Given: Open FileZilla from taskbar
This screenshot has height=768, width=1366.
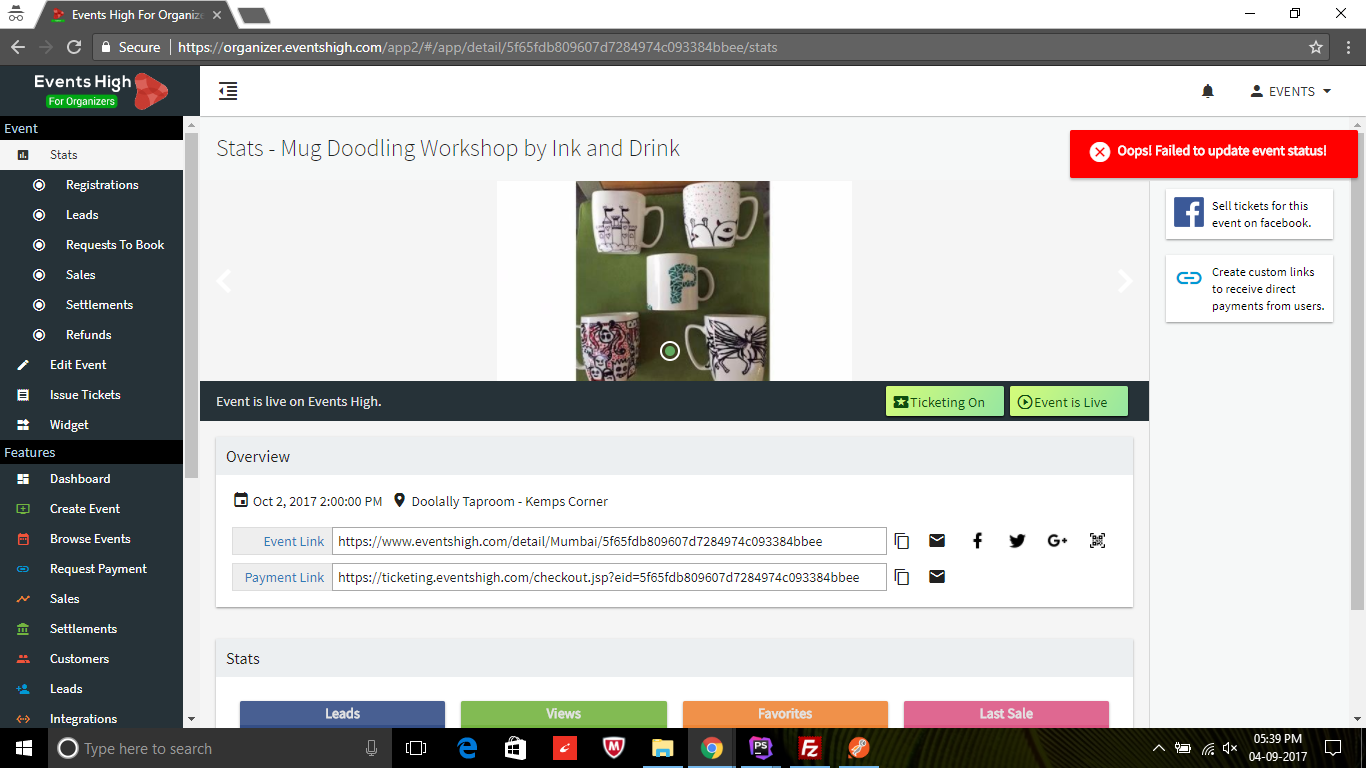Looking at the screenshot, I should coord(810,748).
